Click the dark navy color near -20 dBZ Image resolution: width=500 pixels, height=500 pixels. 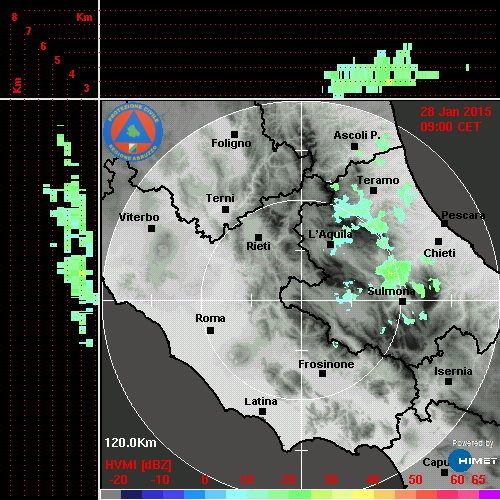(132, 494)
